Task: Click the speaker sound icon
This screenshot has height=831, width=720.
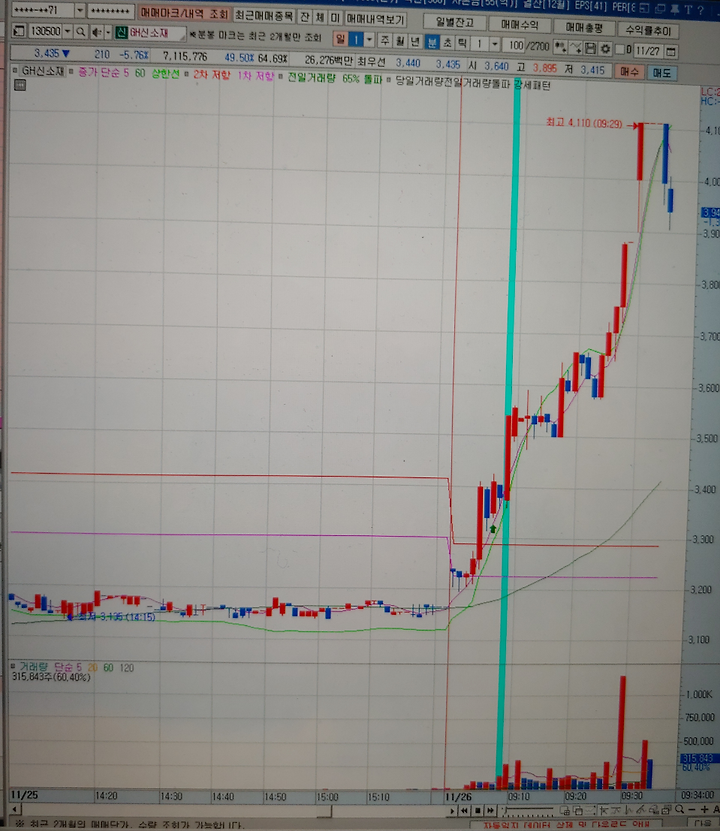Action: tap(96, 33)
